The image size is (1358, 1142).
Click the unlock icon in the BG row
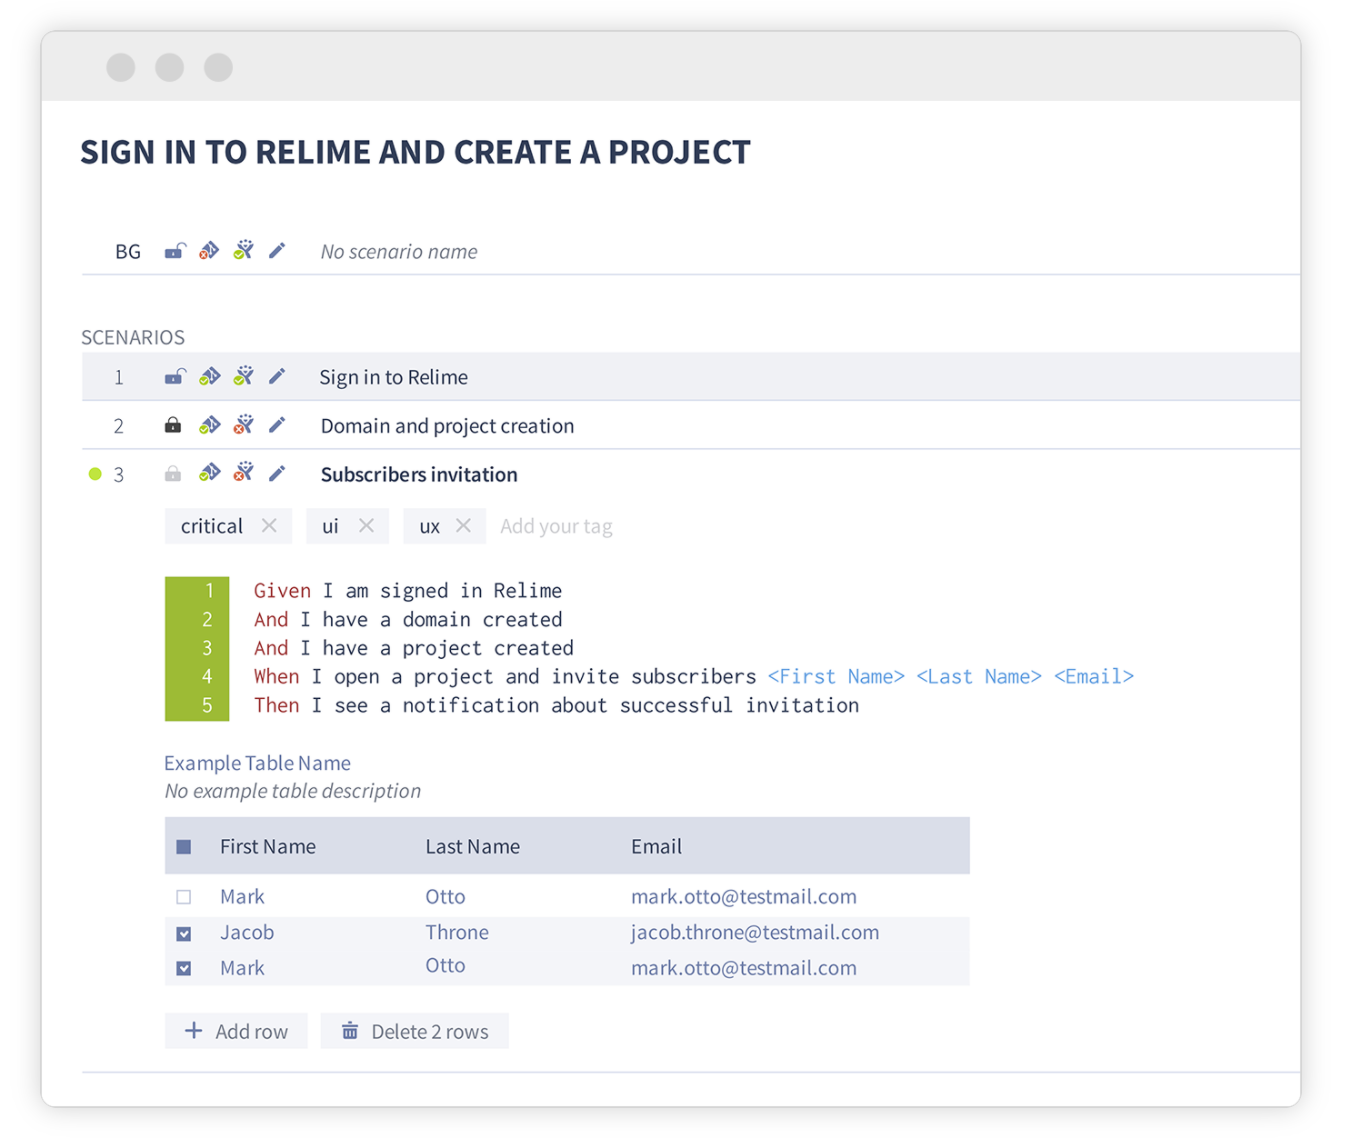tap(175, 251)
